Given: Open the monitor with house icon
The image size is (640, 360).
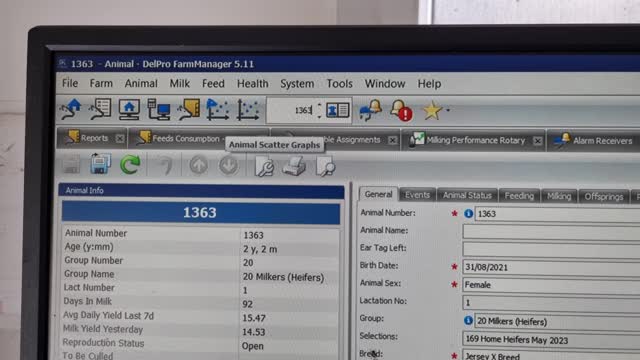Looking at the screenshot, I should [x=129, y=109].
